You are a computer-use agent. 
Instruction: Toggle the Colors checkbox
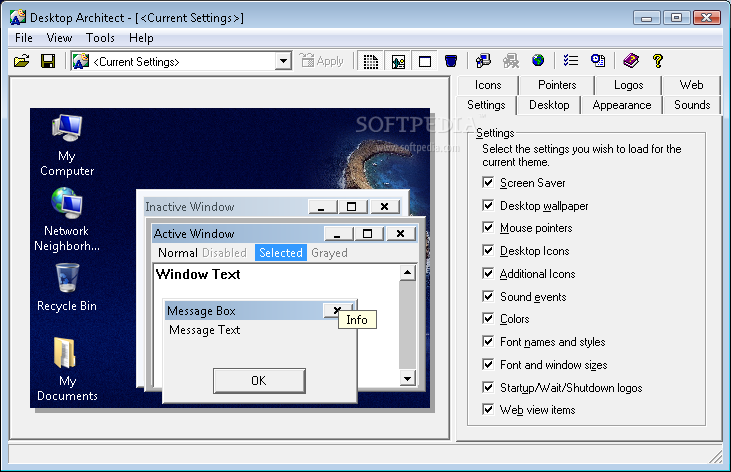[488, 319]
